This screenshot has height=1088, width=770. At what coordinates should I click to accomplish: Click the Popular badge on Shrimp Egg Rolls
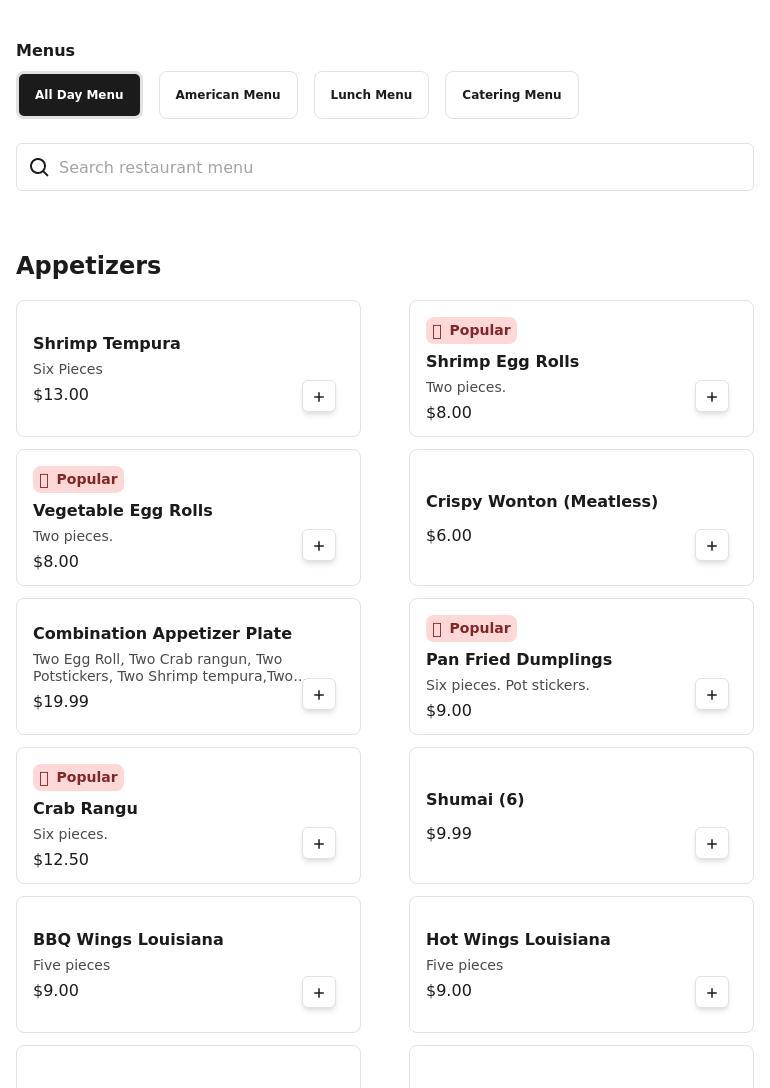pos(471,330)
